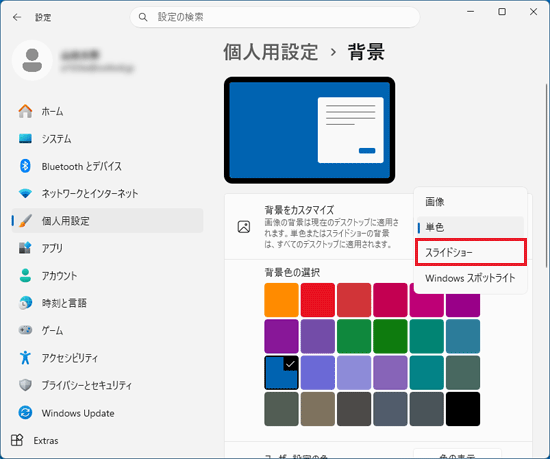Pick the dark green color swatch

pos(390,336)
